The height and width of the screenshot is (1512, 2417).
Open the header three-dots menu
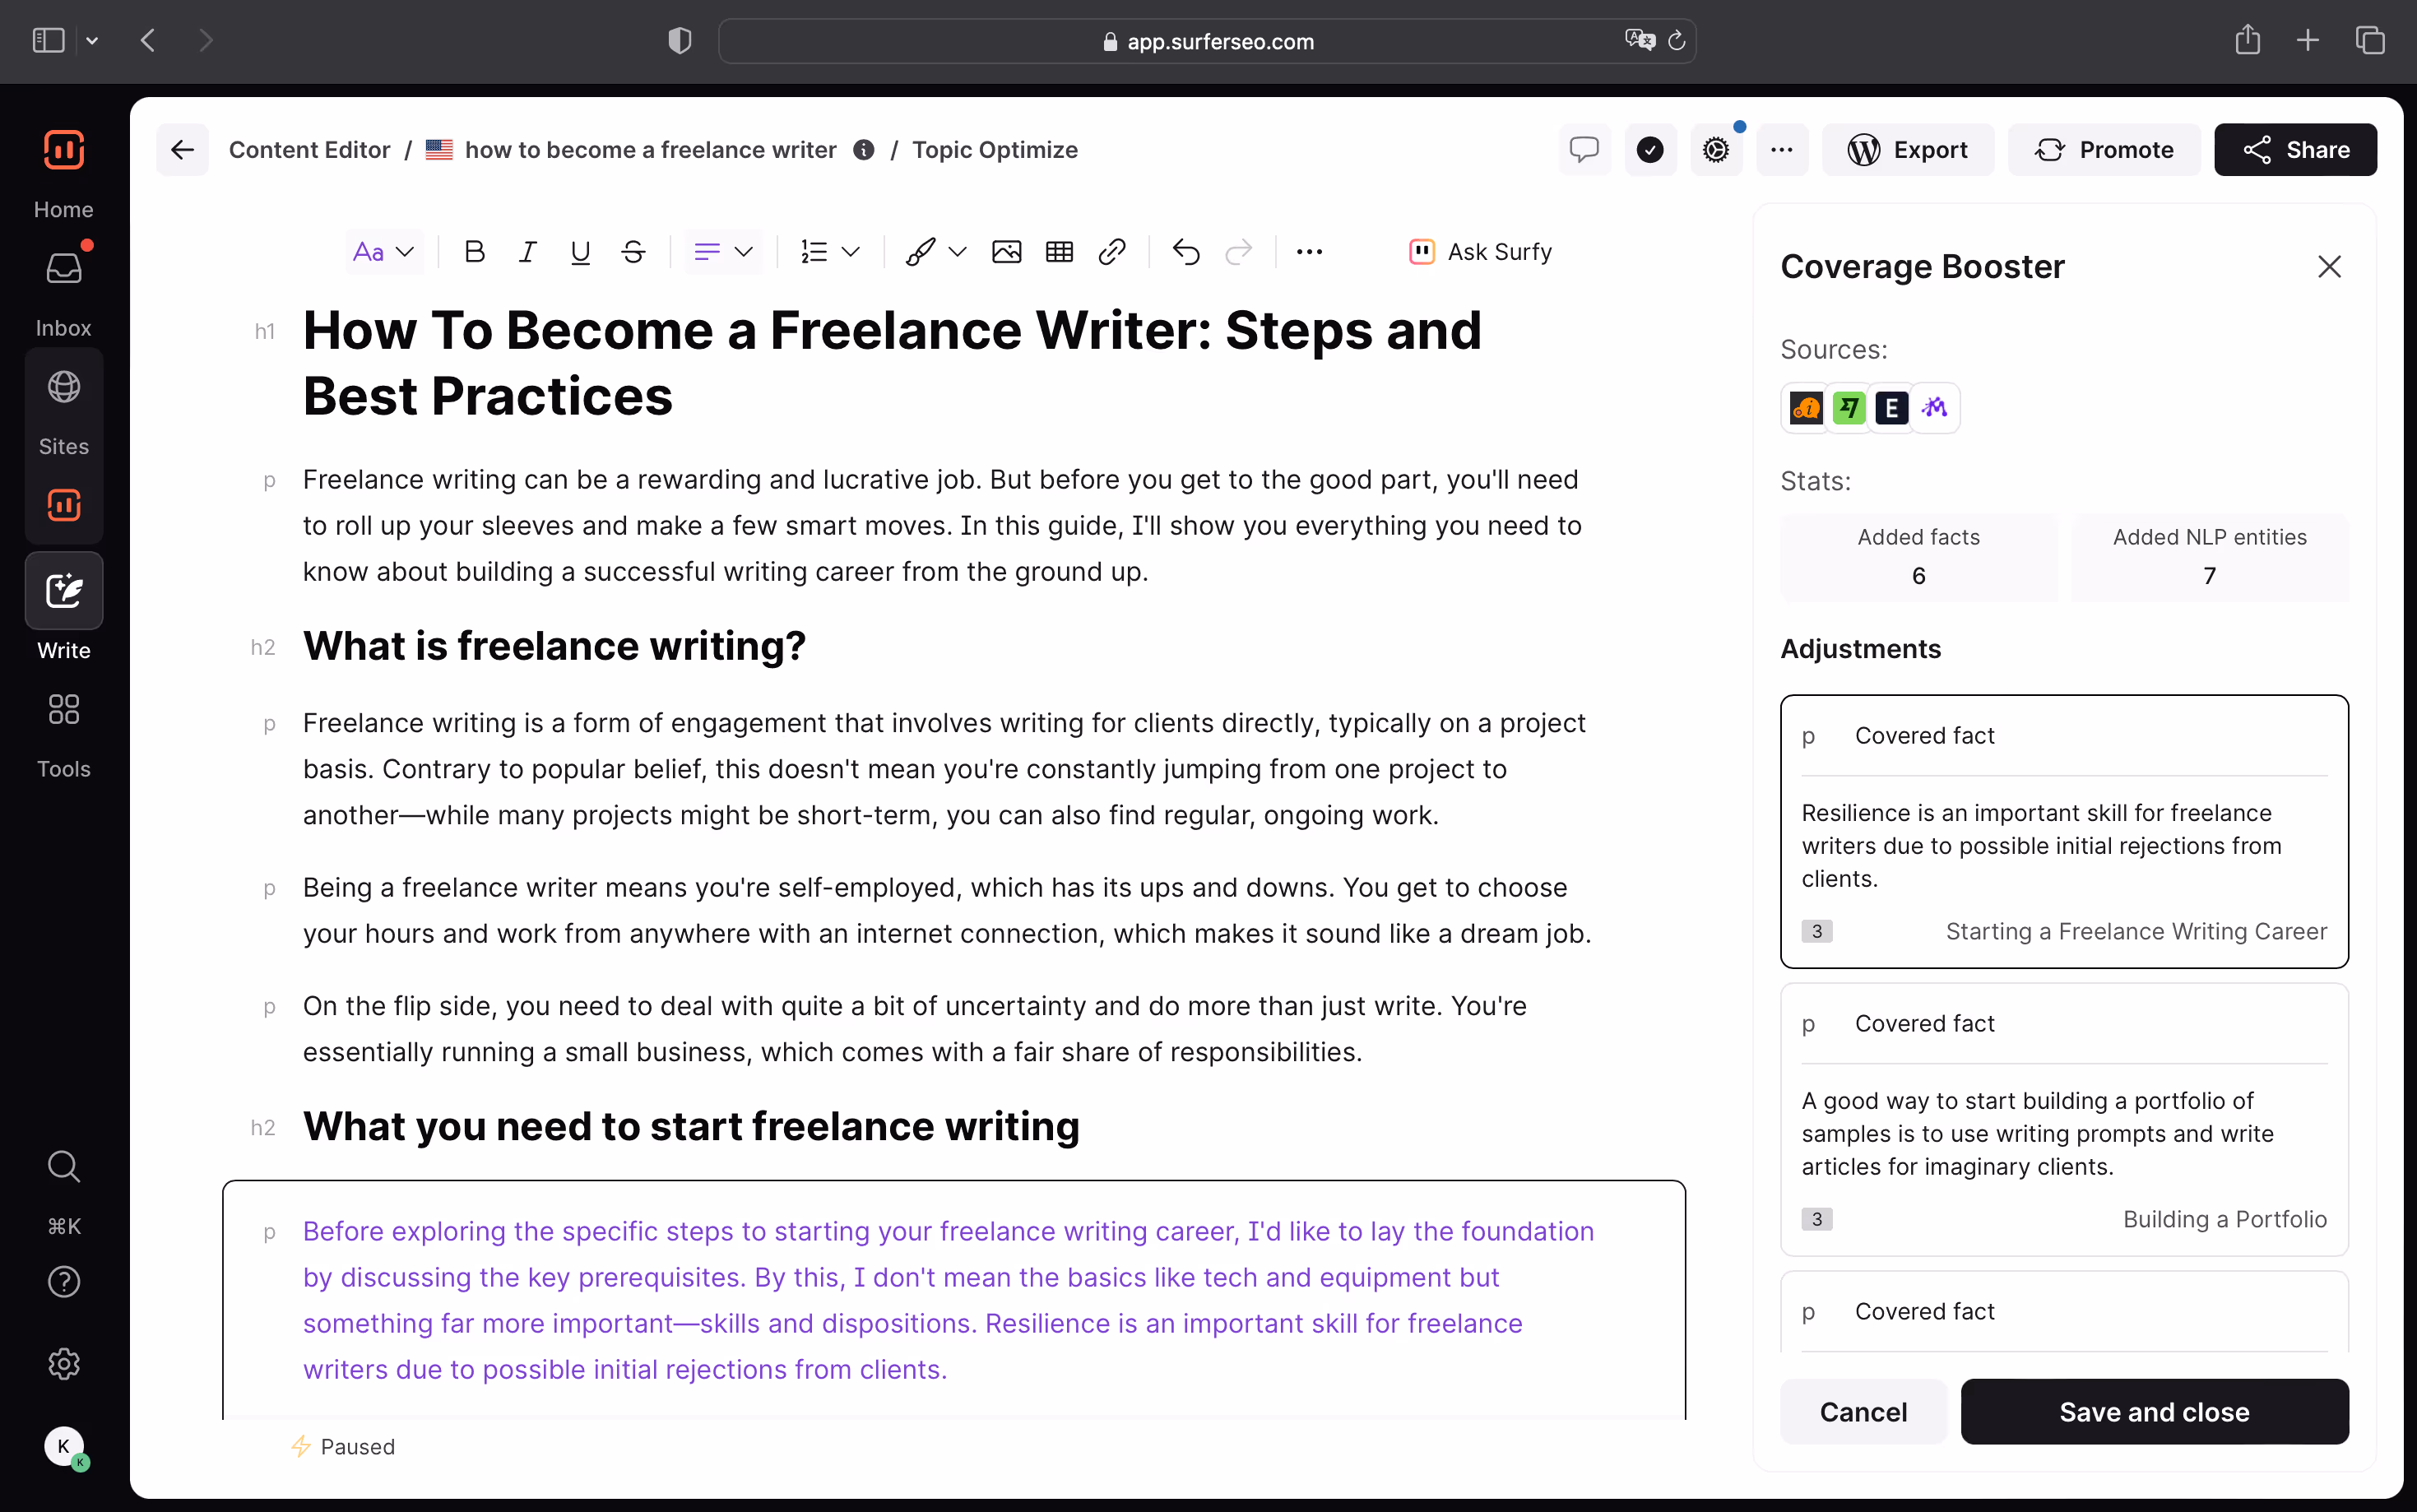coord(1782,150)
